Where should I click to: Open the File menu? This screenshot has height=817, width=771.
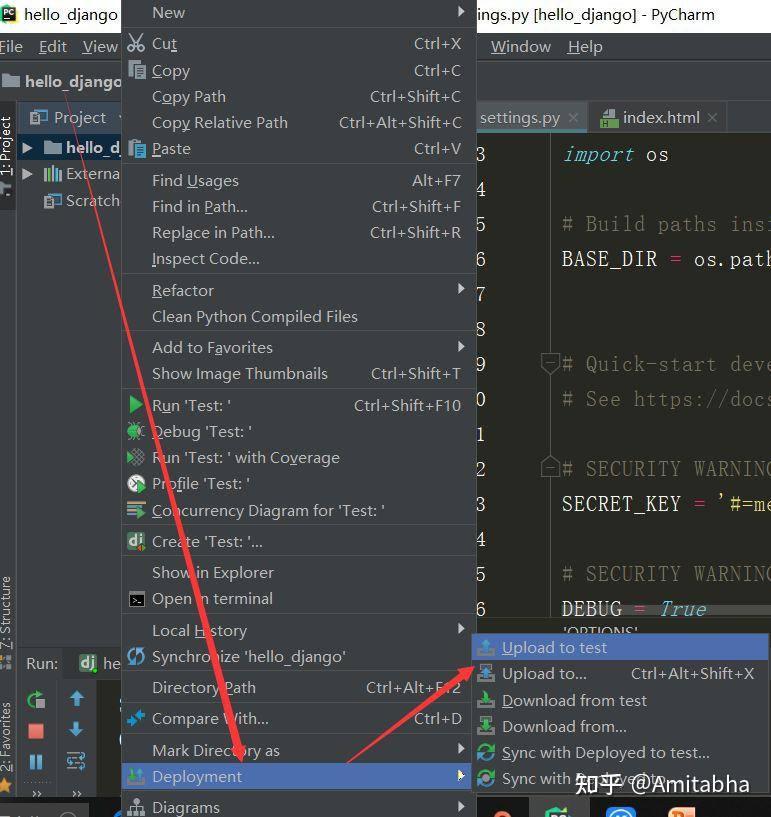click(11, 47)
